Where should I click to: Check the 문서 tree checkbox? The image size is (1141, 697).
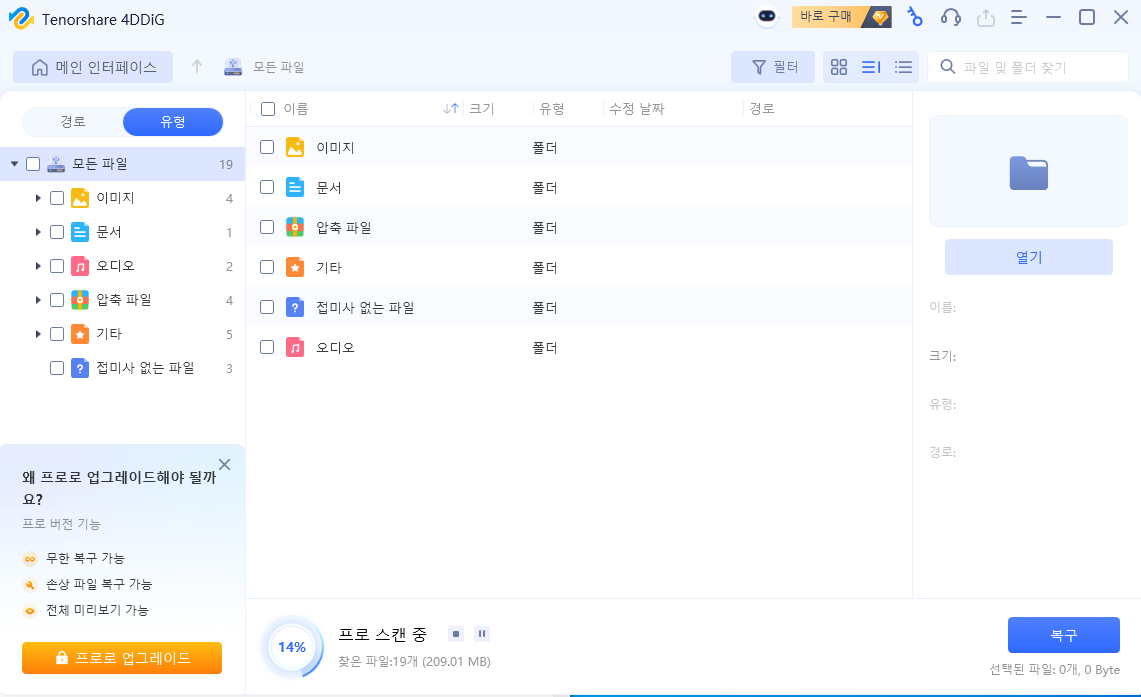click(57, 232)
